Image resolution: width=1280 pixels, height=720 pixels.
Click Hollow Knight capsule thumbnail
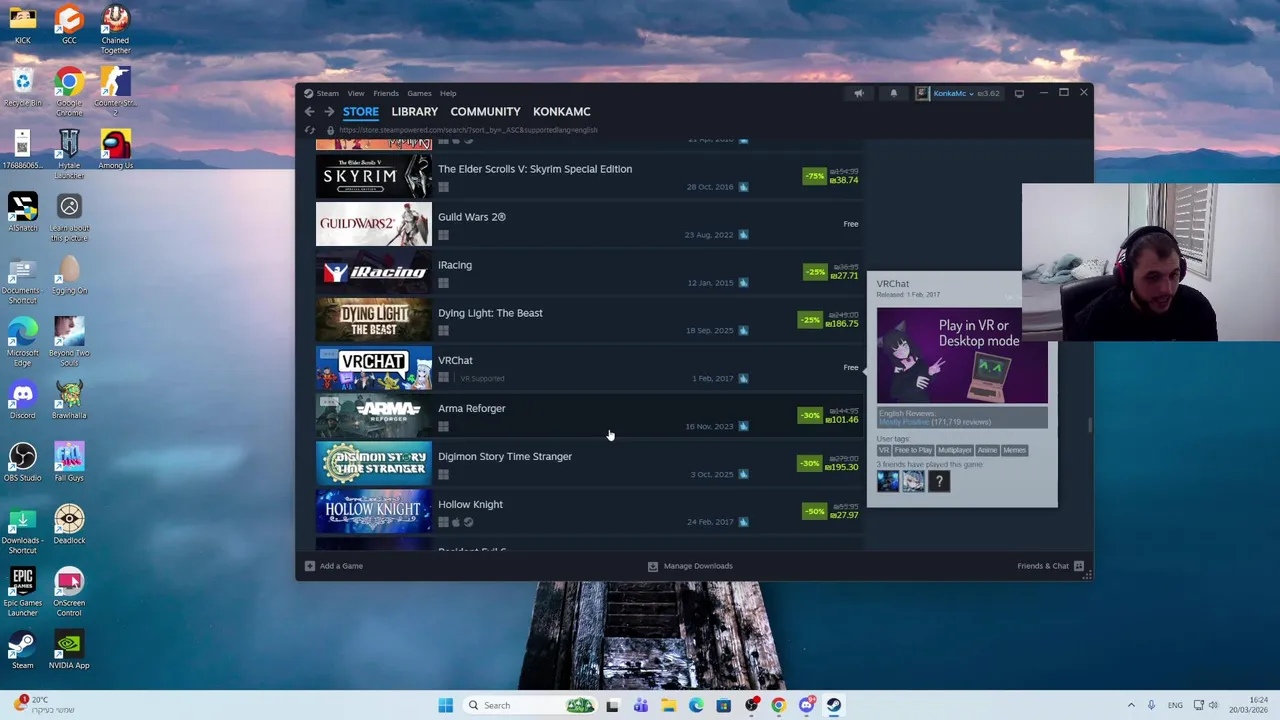coord(374,513)
